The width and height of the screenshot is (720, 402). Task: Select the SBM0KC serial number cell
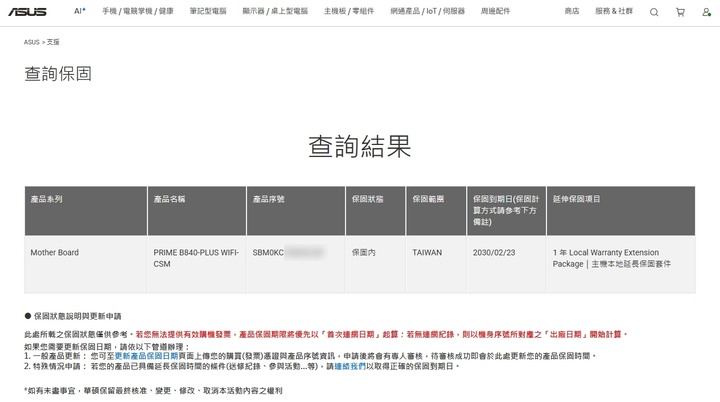[296, 265]
